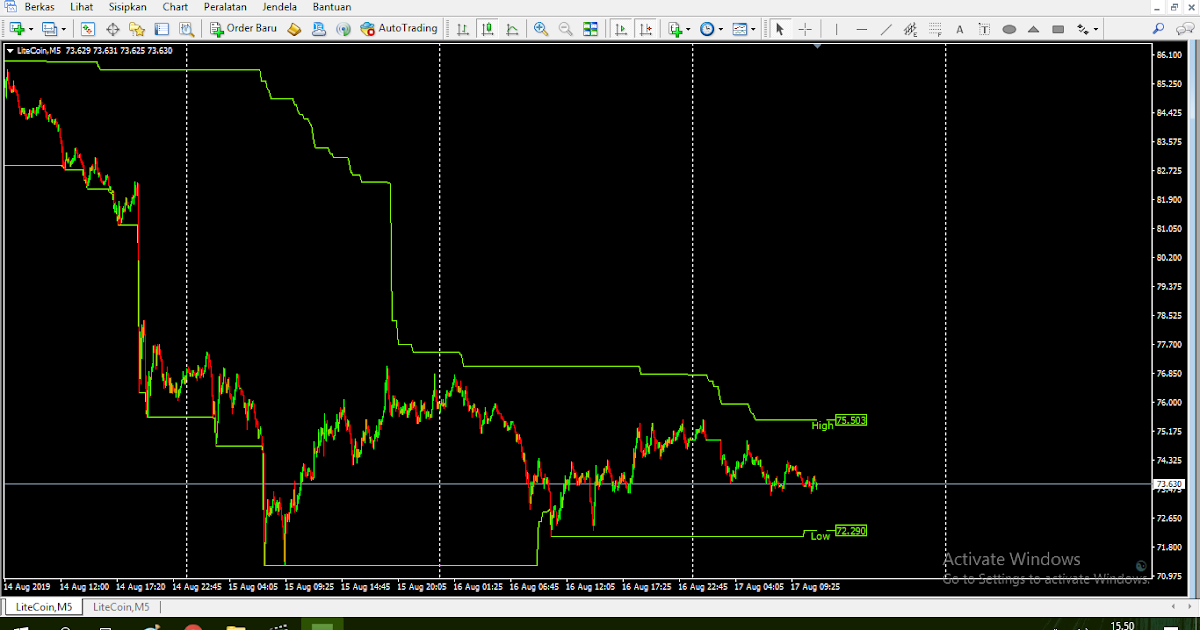
Task: Select the Crosshair tool
Action: coord(805,28)
